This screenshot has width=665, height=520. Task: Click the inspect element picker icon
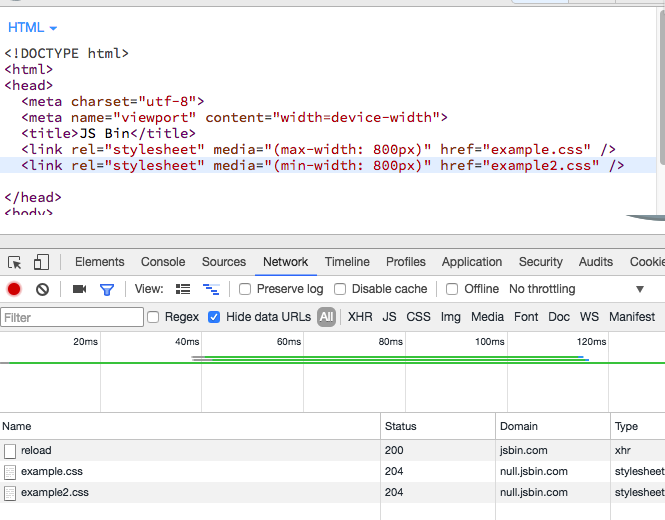[15, 262]
